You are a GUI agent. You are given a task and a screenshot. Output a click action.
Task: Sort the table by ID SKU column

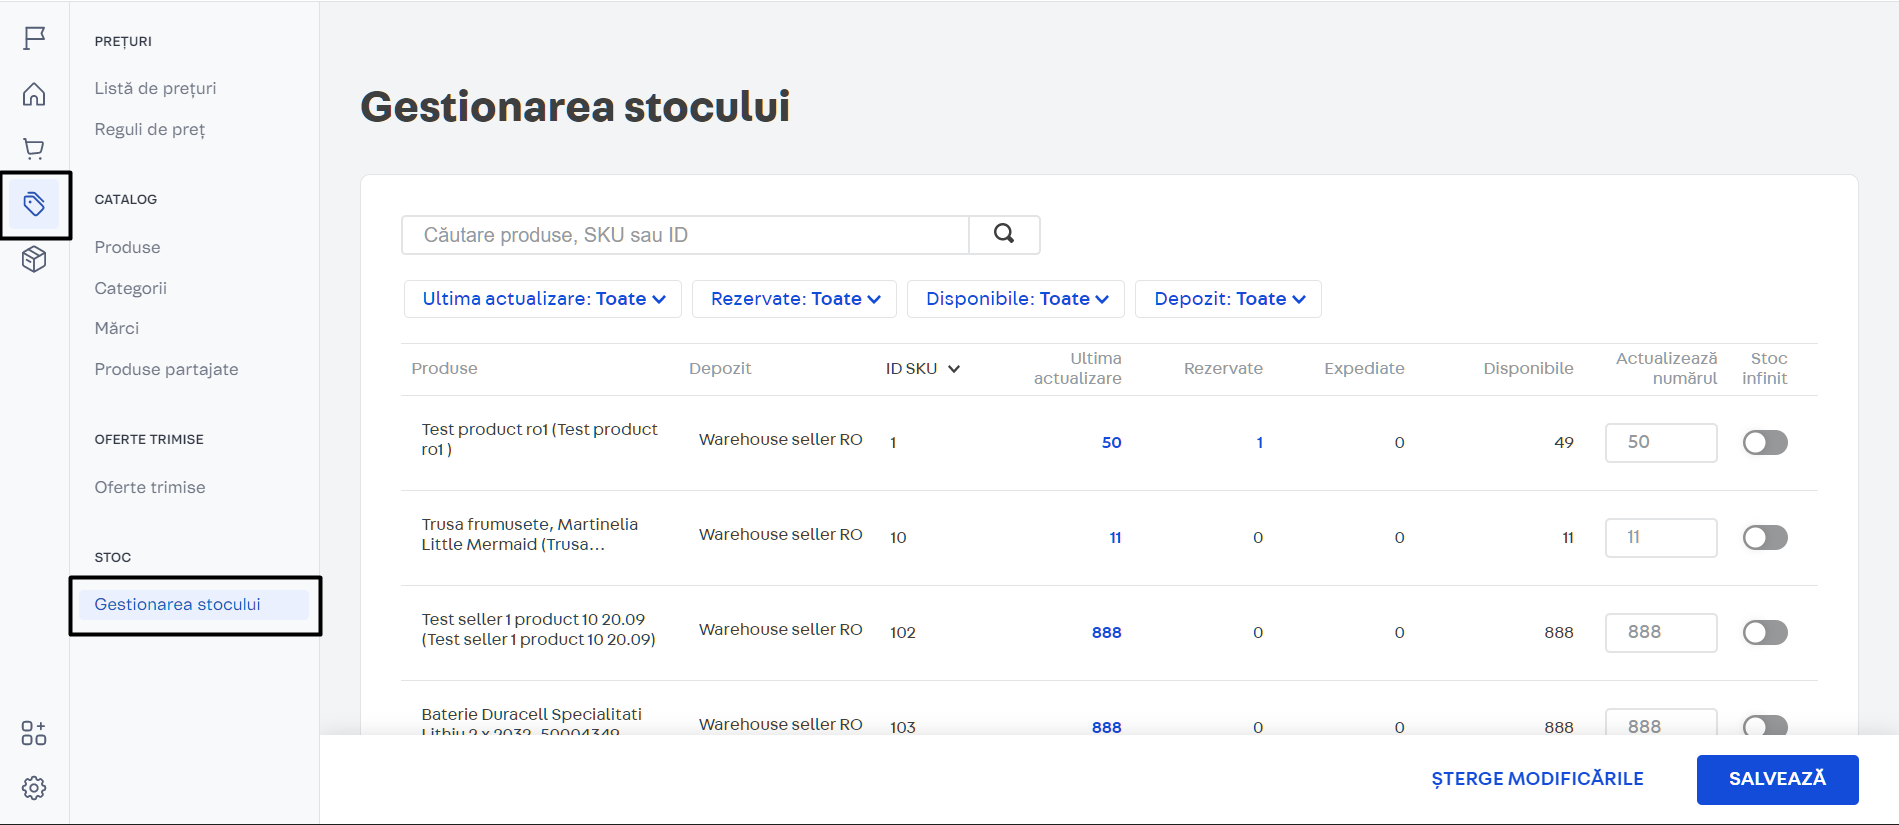pos(922,369)
